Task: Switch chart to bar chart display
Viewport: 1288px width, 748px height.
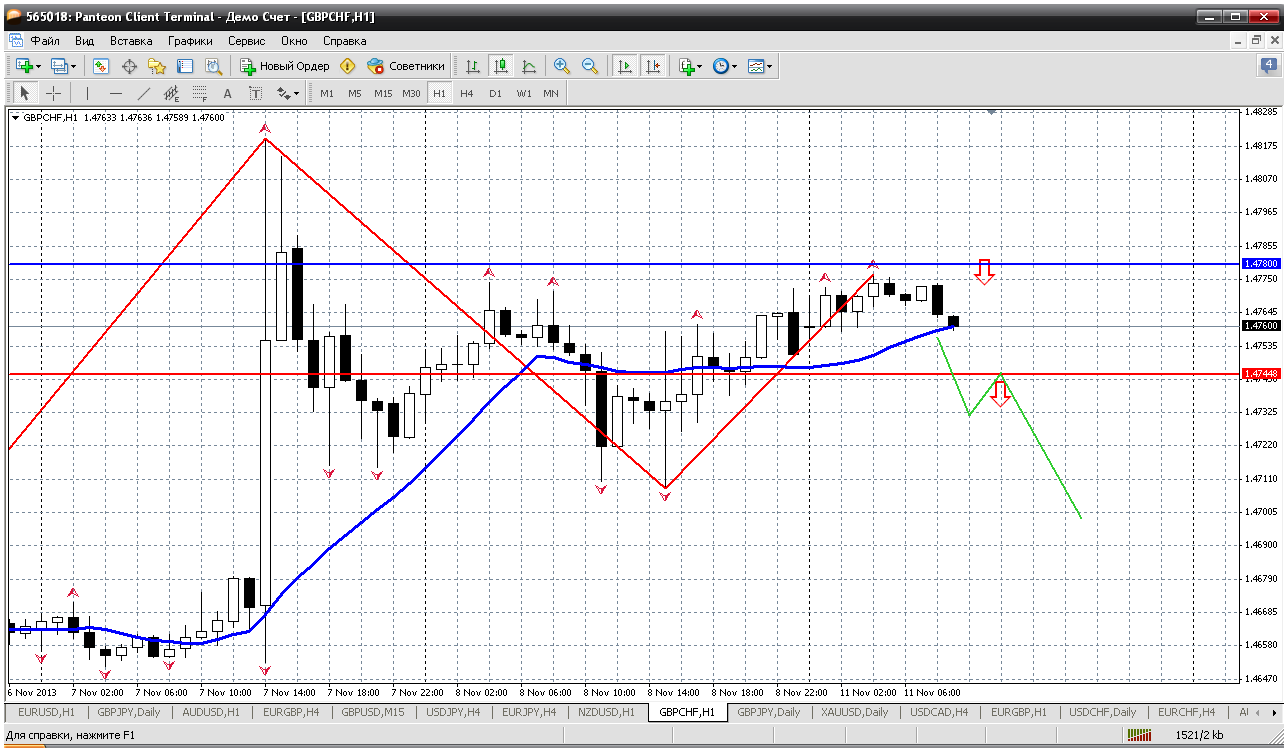Action: click(473, 66)
